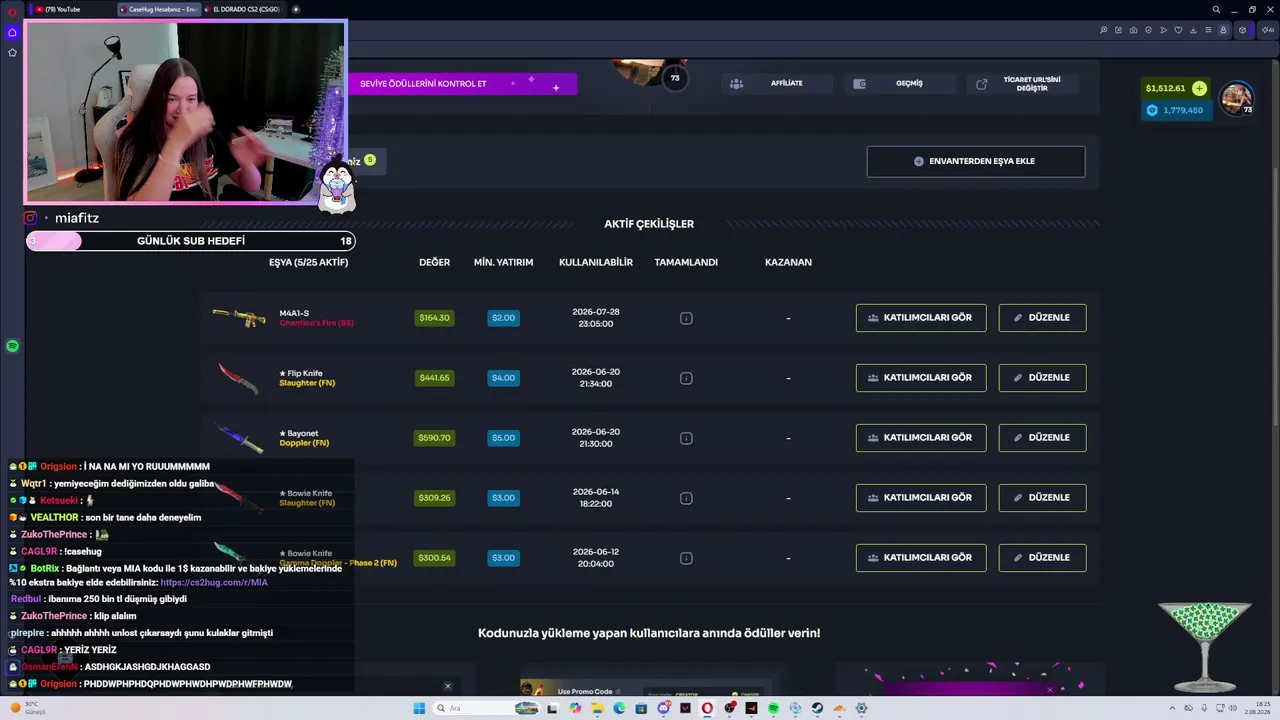Screen dimensions: 1280x720
Task: Open the browser tab search magnifier
Action: point(1216,9)
